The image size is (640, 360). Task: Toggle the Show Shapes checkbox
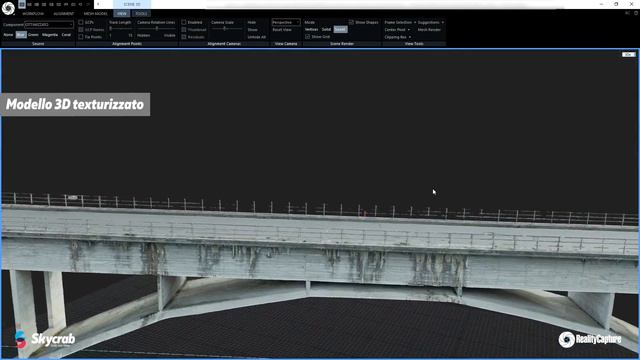pyautogui.click(x=351, y=22)
